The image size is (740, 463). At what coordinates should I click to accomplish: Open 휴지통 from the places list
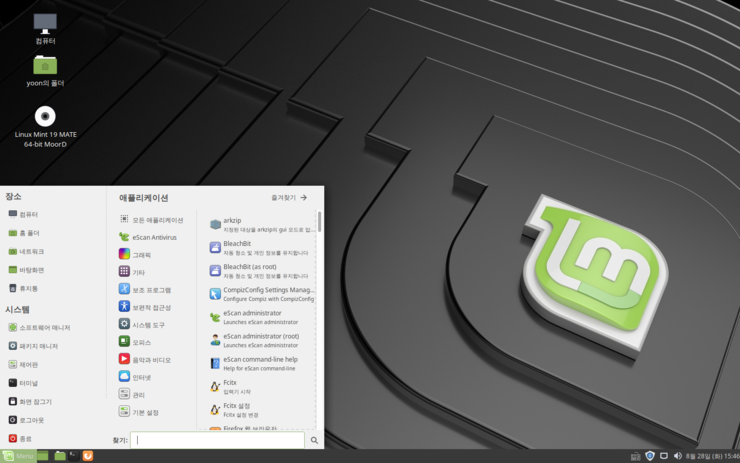(23, 288)
